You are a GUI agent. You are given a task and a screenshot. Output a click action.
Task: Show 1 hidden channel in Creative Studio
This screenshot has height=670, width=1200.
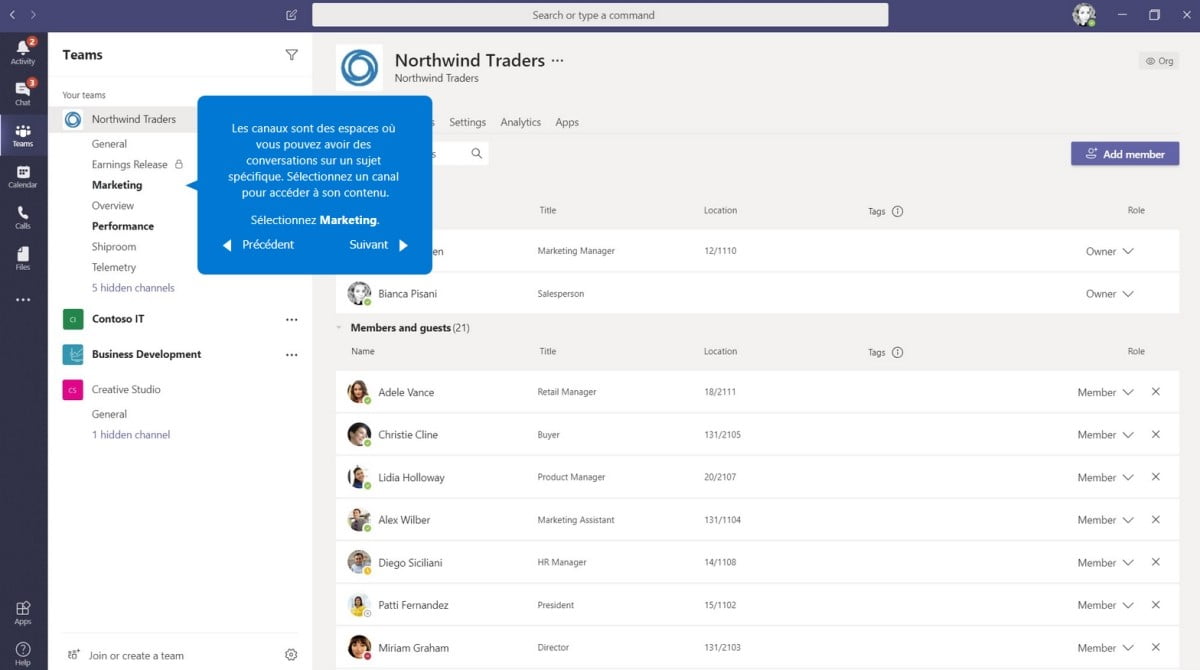click(x=131, y=435)
